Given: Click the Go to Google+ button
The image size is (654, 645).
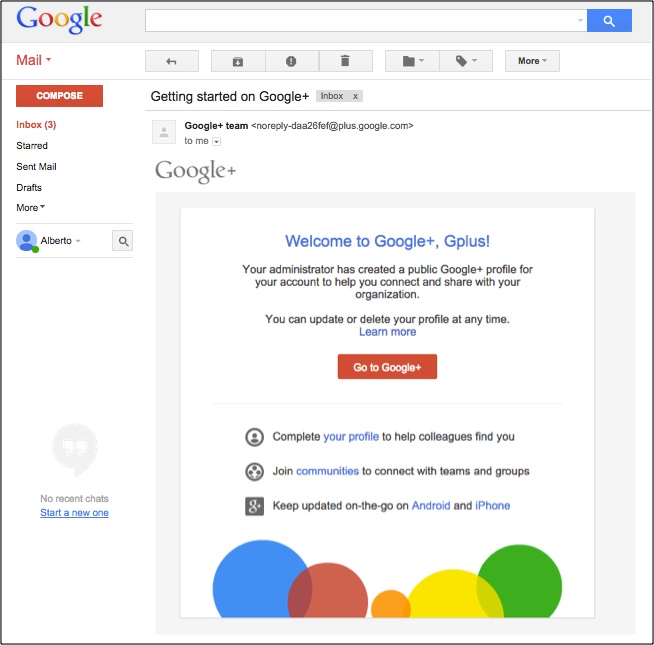Looking at the screenshot, I should (x=387, y=367).
